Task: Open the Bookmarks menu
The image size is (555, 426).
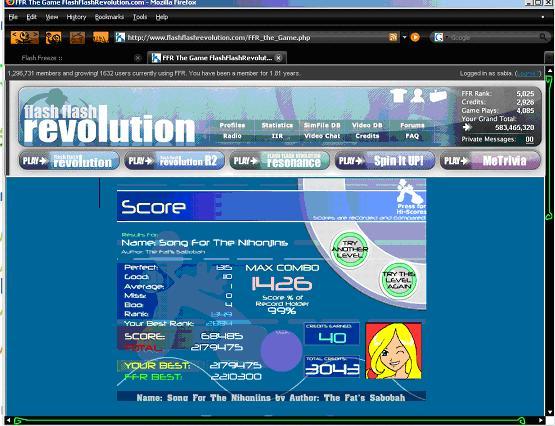Action: click(x=109, y=17)
